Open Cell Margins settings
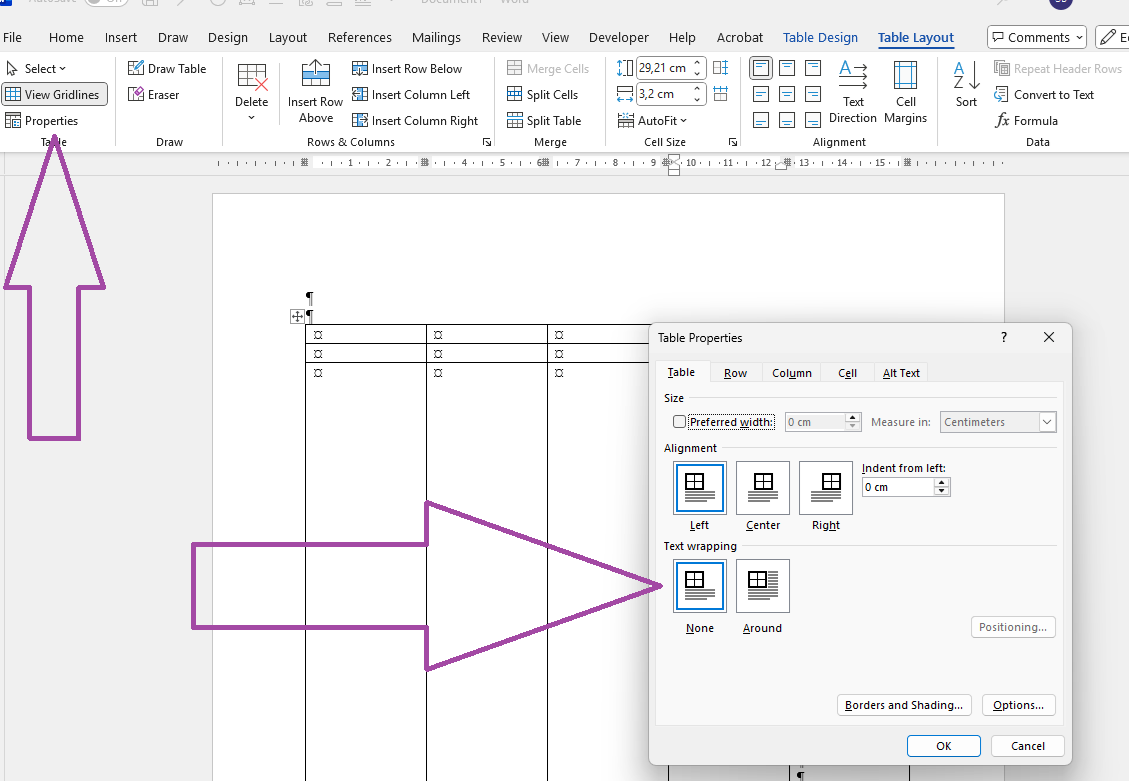 pos(905,92)
